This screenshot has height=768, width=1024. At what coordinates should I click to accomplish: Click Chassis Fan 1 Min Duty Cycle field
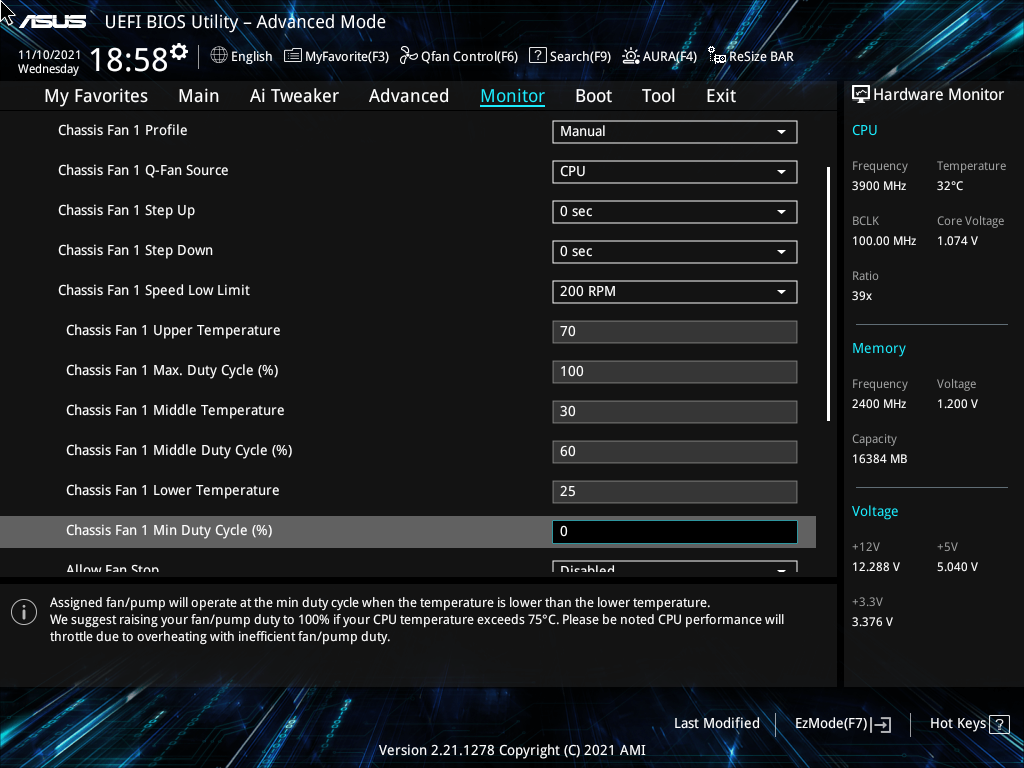point(675,532)
